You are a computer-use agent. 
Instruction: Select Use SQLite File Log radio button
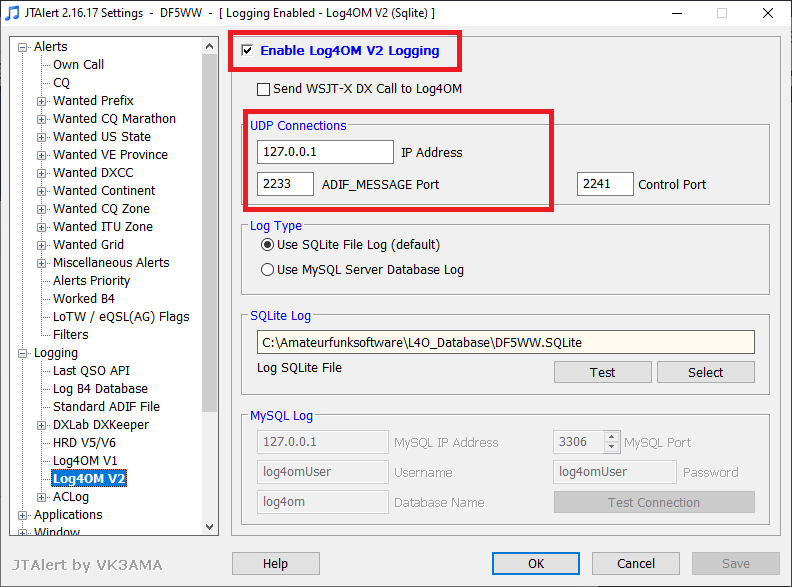coord(267,245)
